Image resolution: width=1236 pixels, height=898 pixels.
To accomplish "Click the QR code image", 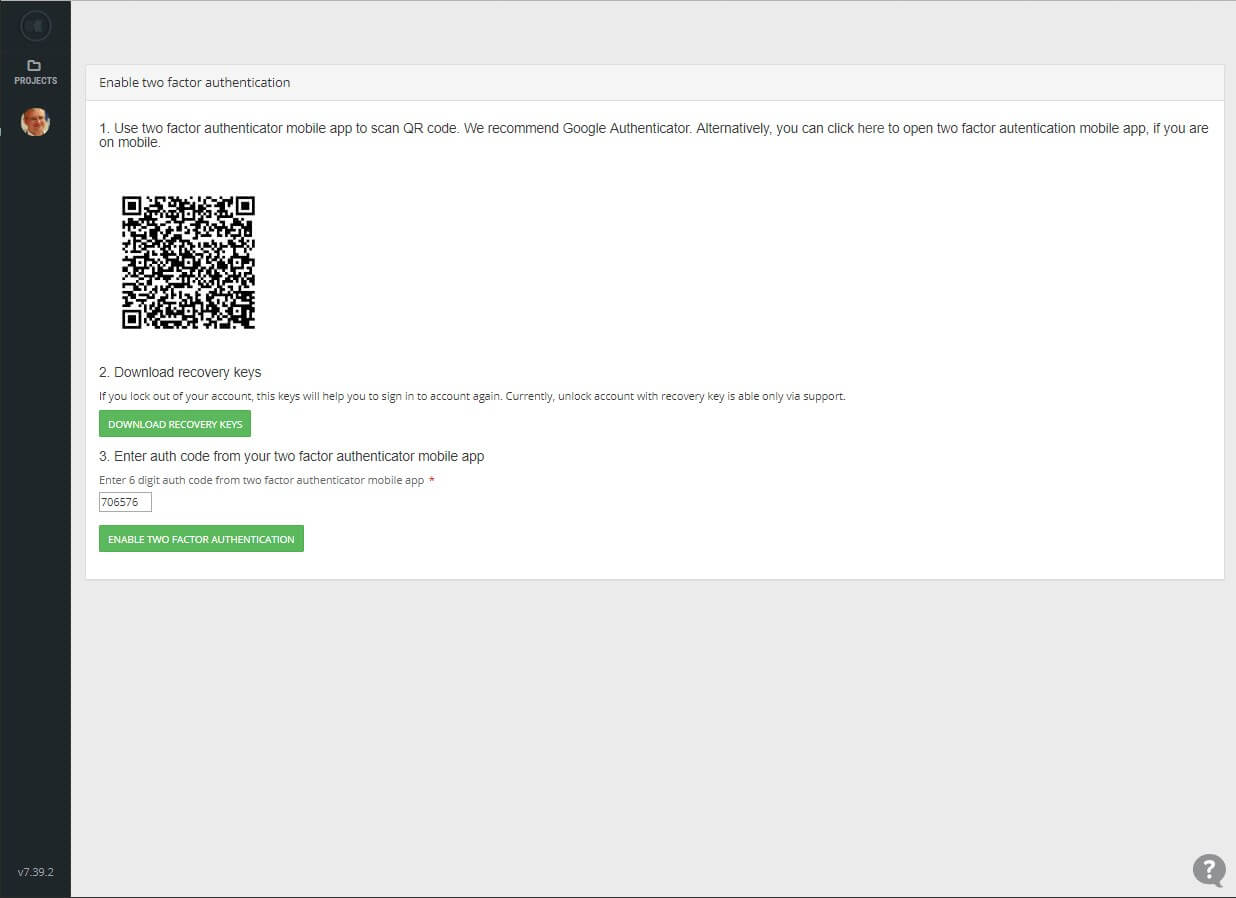I will pyautogui.click(x=188, y=262).
